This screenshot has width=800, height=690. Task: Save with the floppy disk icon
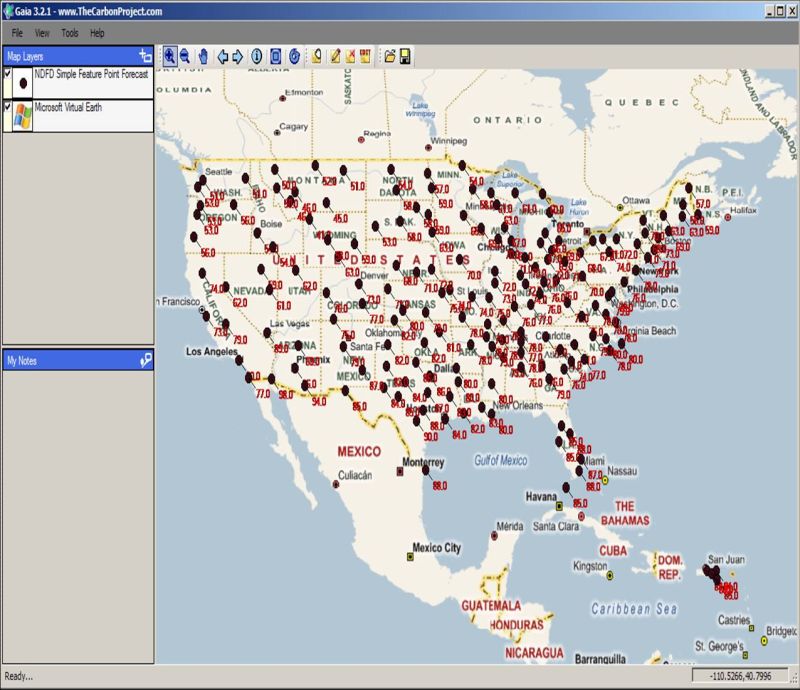tap(405, 56)
